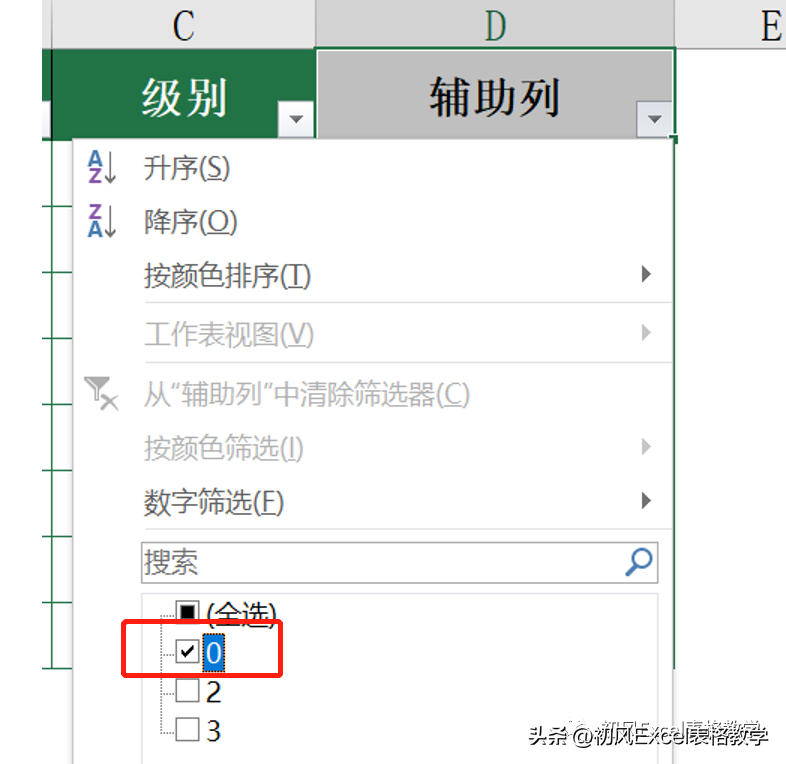Open the filter dropdown on 级别 header
Image resolution: width=786 pixels, height=764 pixels.
(296, 119)
